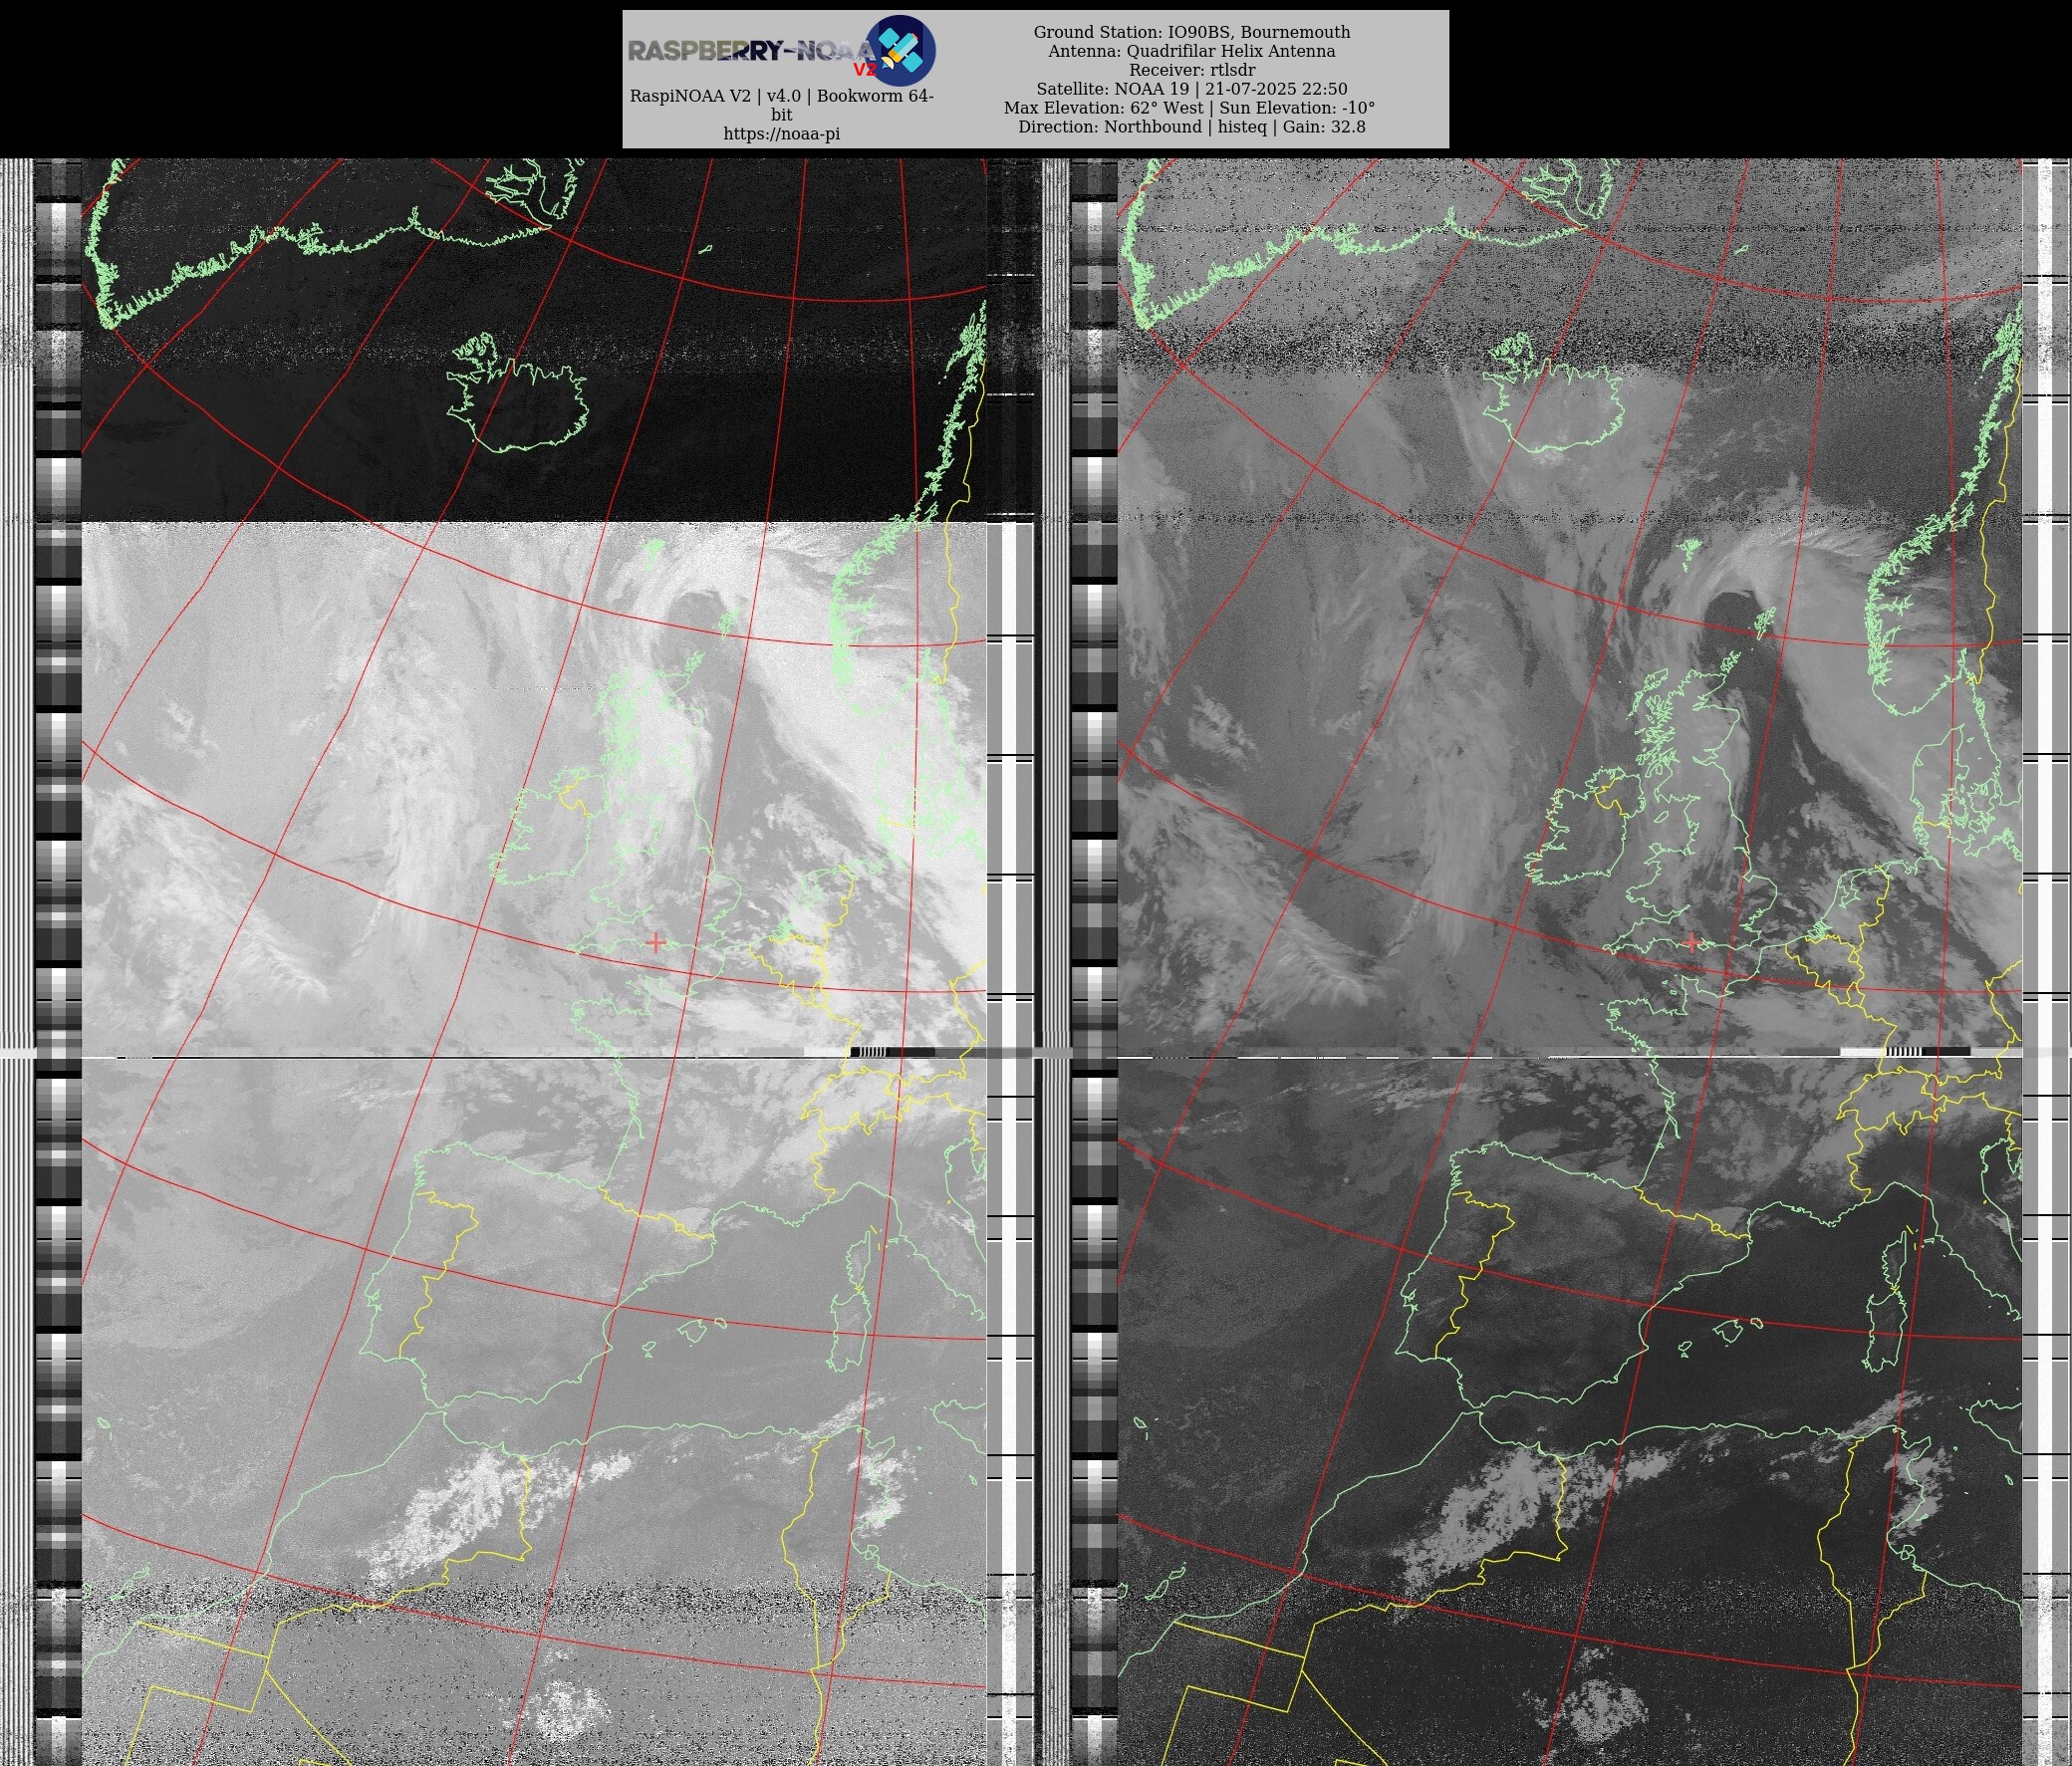
Task: Select the 'Max Elevation: 62° West' line
Action: point(1189,108)
